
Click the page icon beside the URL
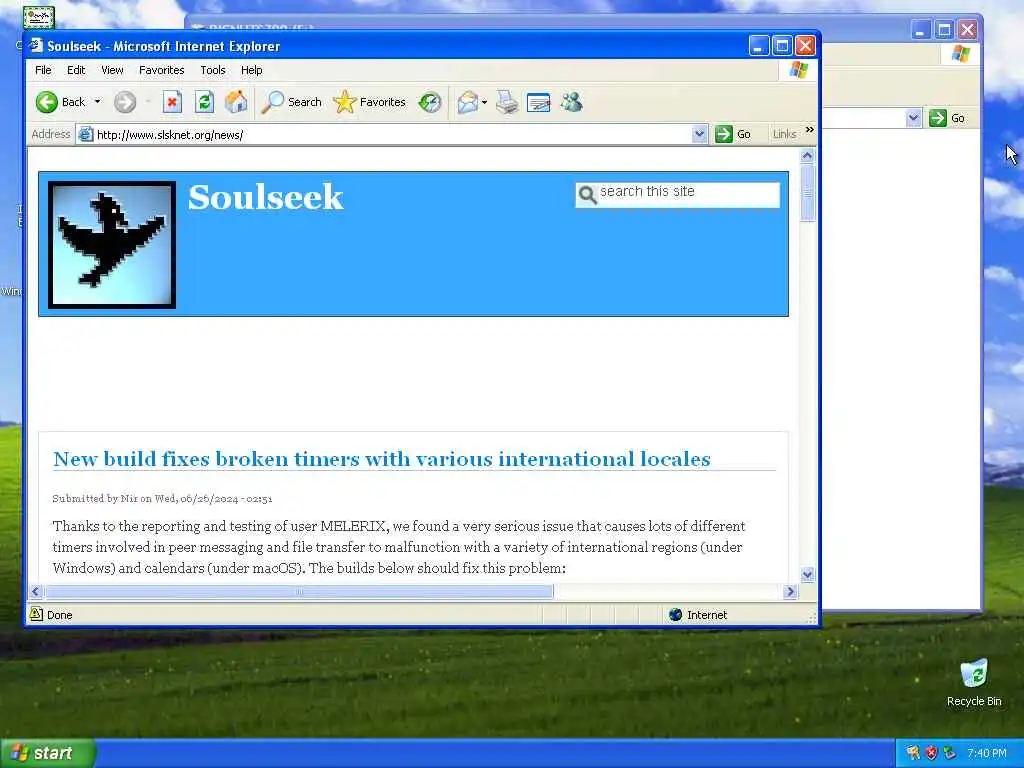86,135
